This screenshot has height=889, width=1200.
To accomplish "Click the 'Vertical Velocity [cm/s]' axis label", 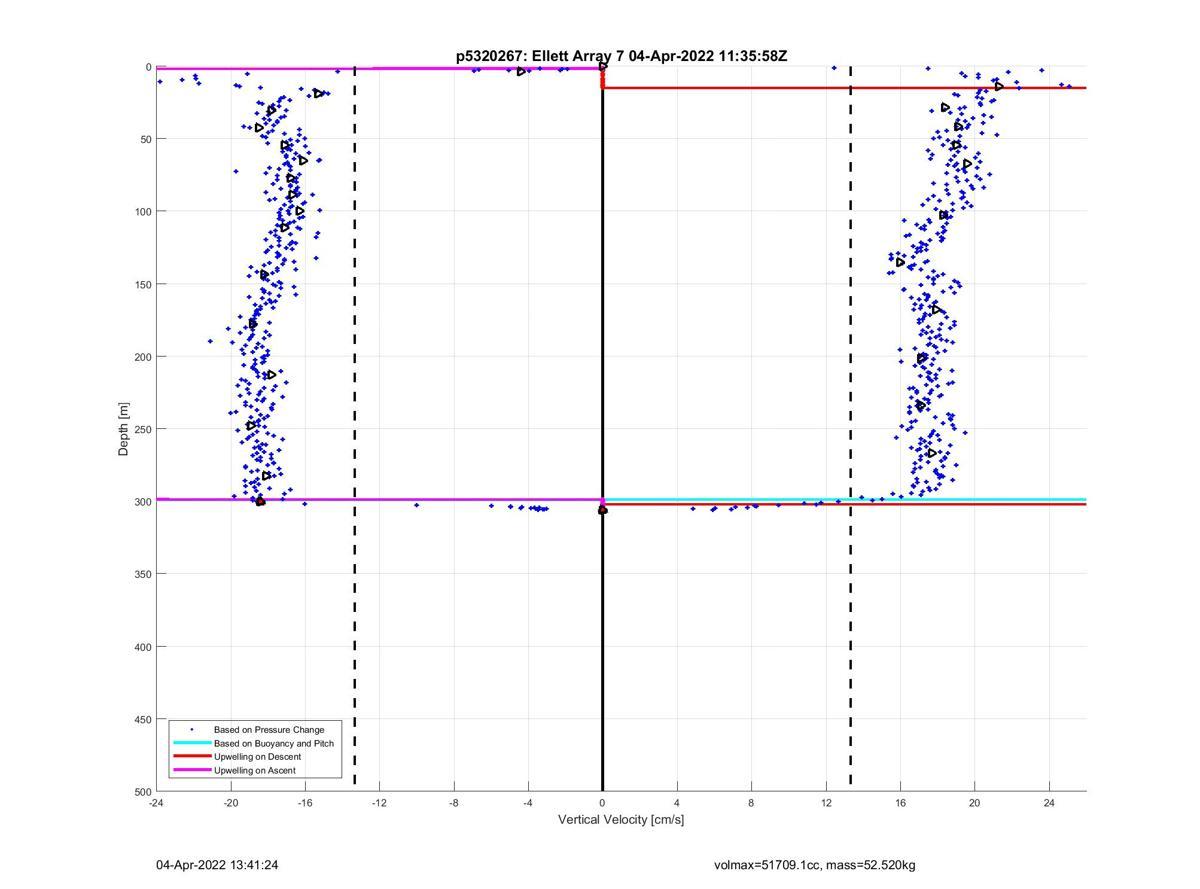I will 621,820.
